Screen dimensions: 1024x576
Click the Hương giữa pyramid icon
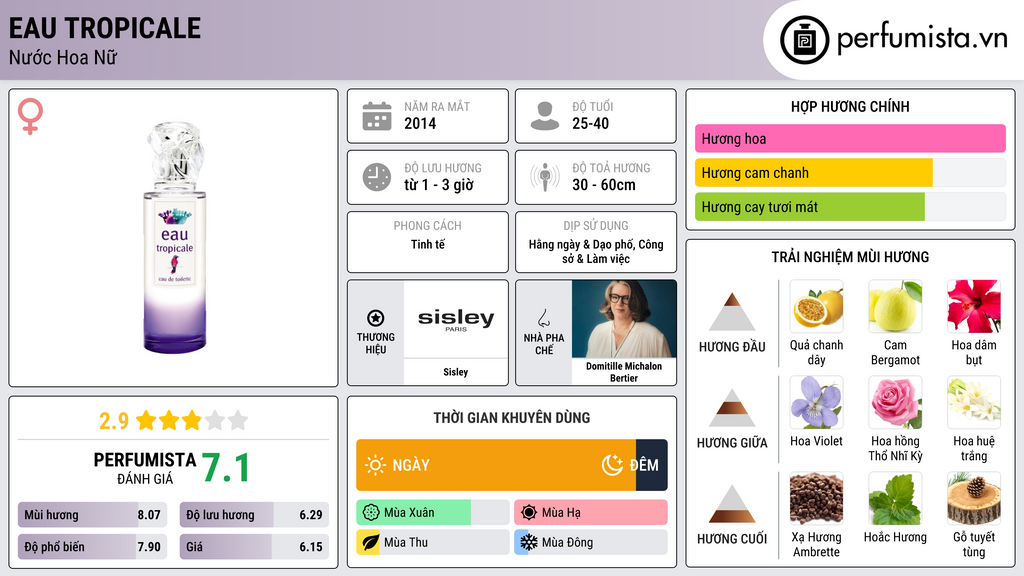coord(732,408)
